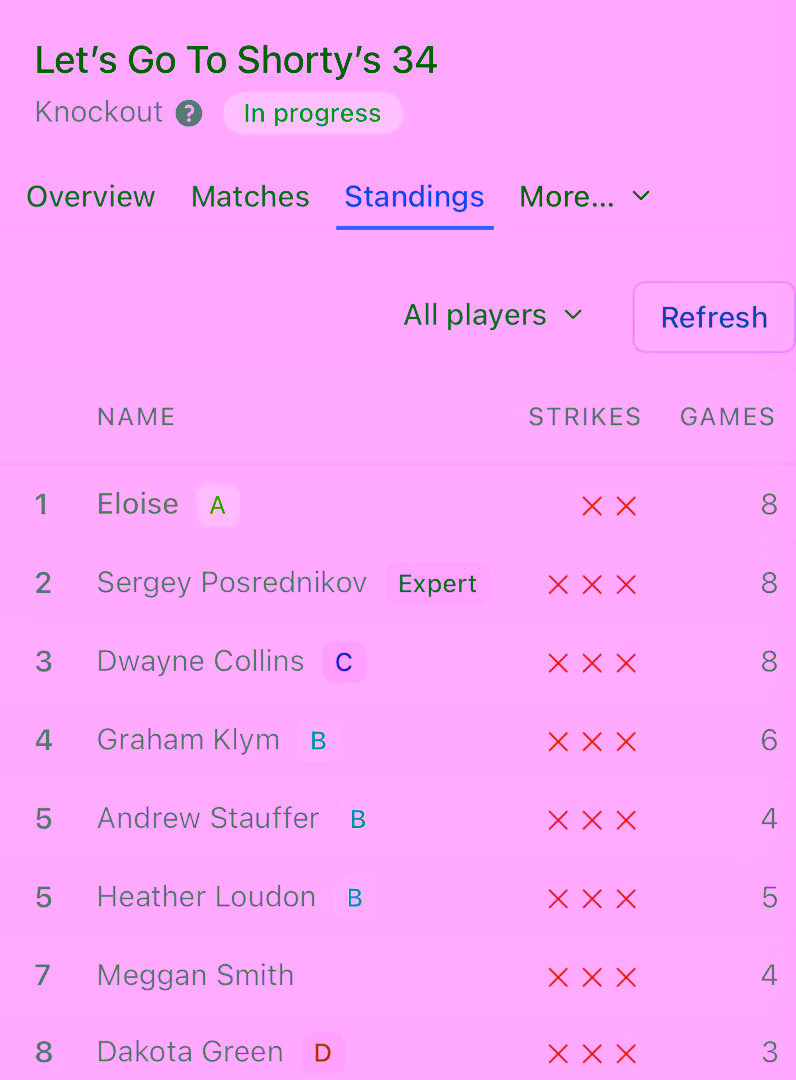796x1080 pixels.
Task: Select the tournament title Let's Go To Shorty's 34
Action: click(x=236, y=60)
